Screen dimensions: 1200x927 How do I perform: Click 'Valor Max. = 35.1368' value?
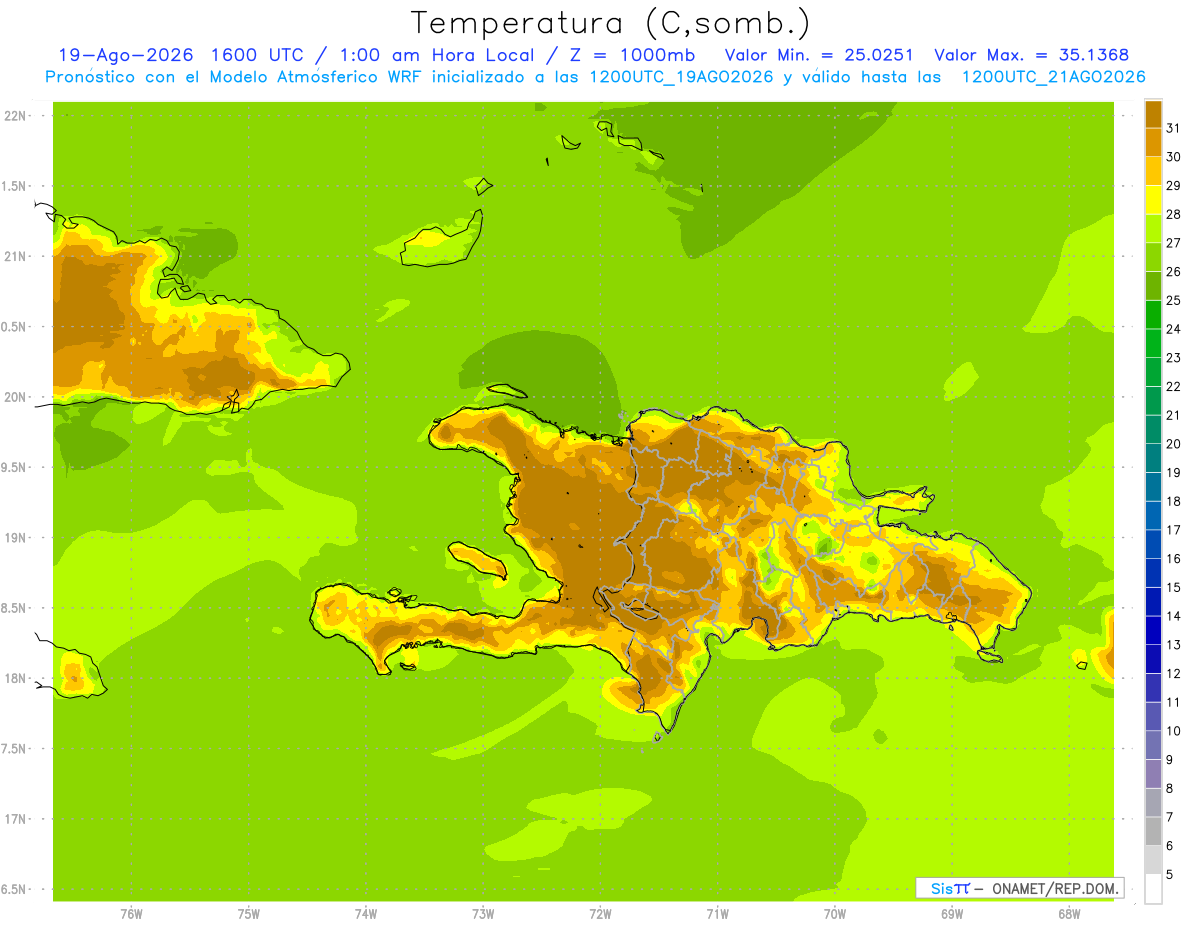point(1032,55)
